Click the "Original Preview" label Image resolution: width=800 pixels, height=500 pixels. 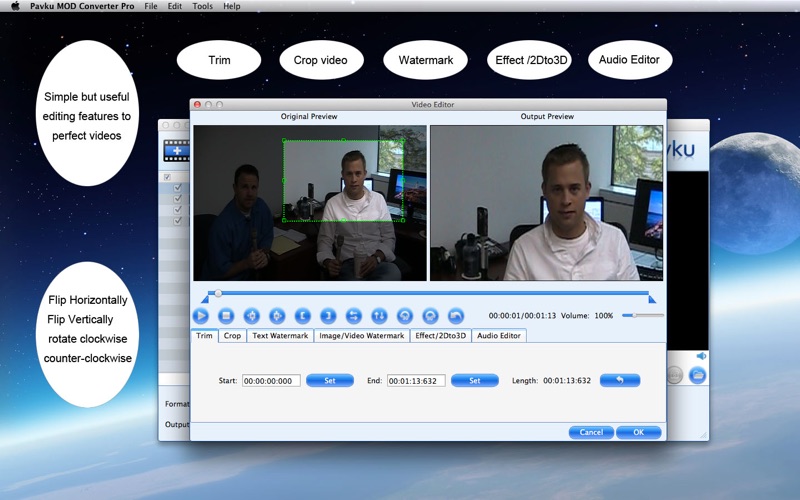[x=309, y=116]
